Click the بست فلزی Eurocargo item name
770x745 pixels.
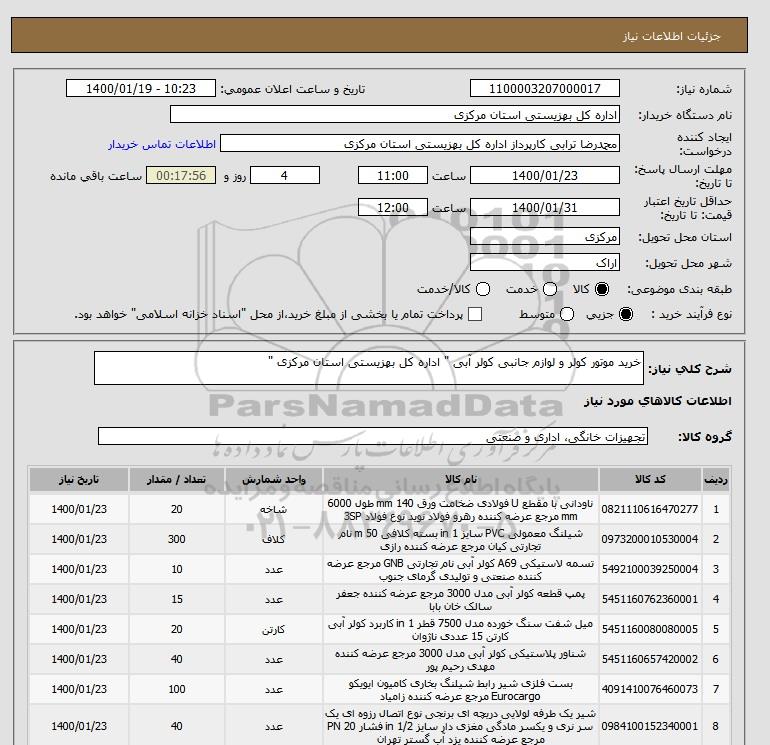point(461,690)
